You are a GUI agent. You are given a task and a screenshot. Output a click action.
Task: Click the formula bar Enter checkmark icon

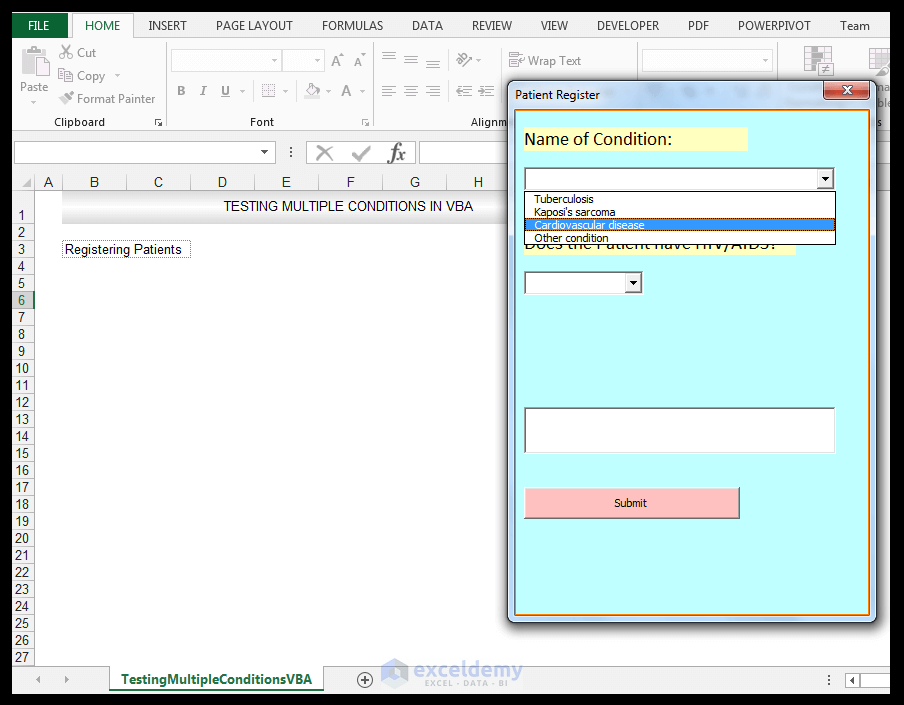point(361,153)
